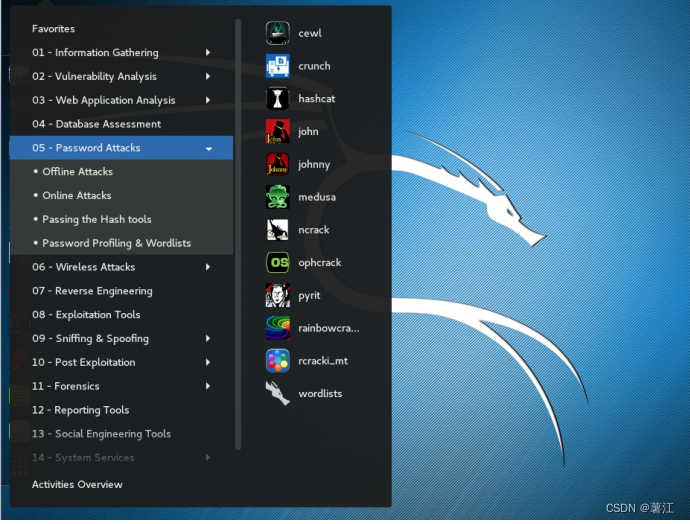Click the wordlists dragon icon
This screenshot has height=524, width=690.
point(278,393)
